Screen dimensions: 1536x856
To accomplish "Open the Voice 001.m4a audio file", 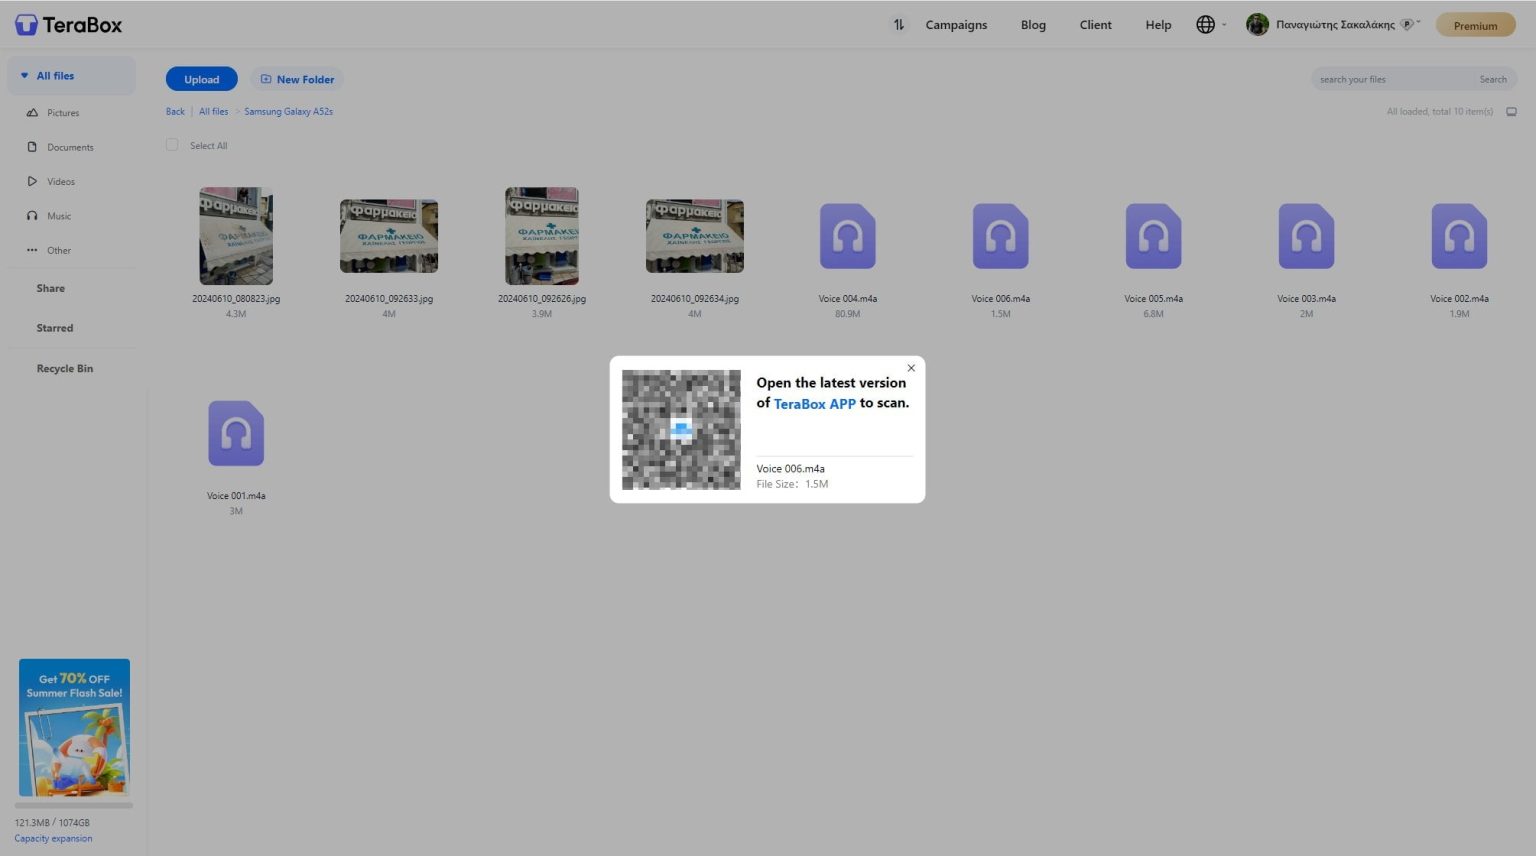I will [x=236, y=433].
